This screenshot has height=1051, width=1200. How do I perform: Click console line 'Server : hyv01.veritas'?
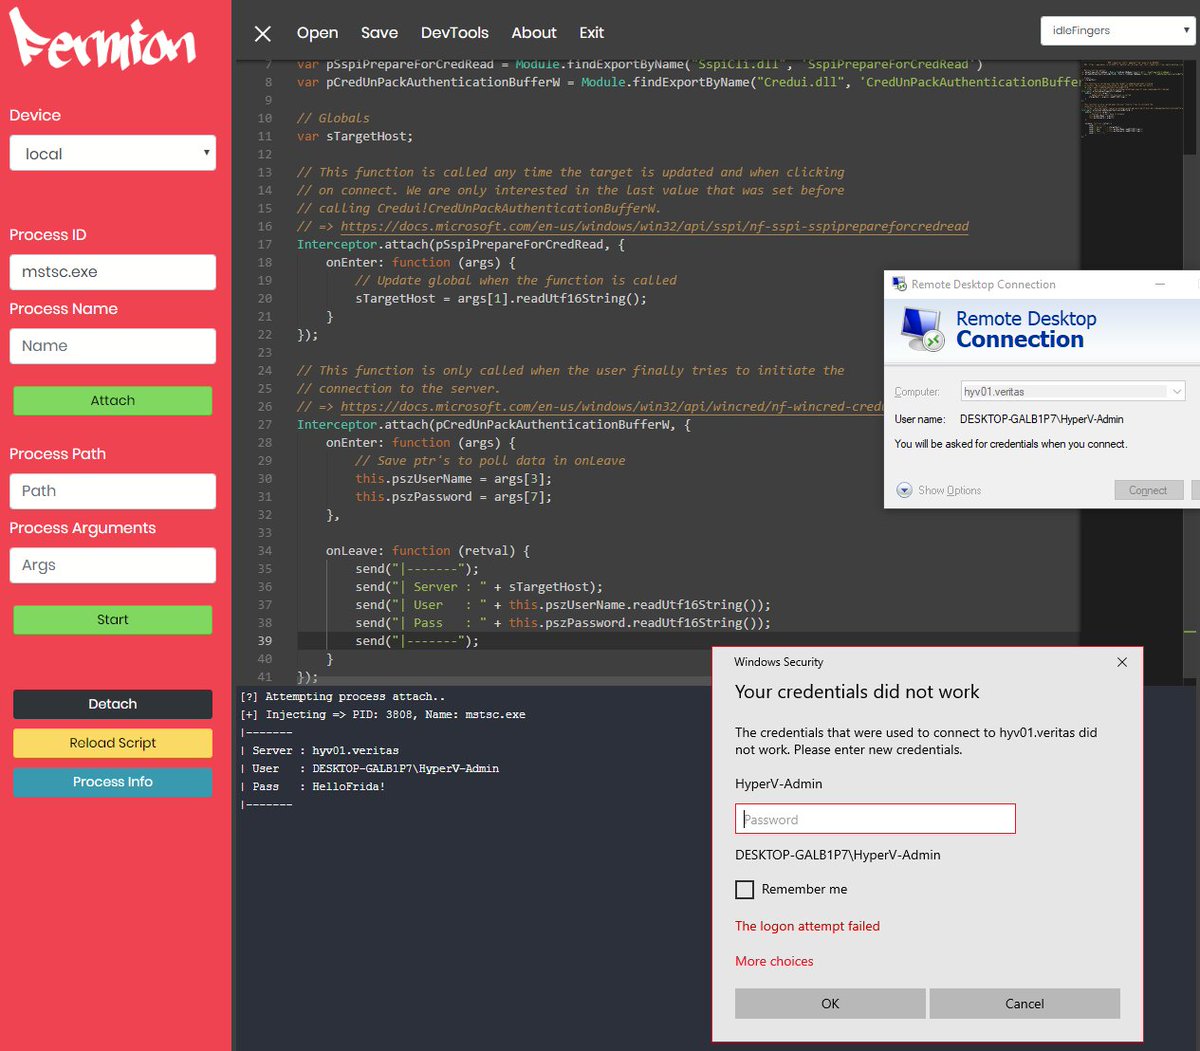[x=320, y=750]
